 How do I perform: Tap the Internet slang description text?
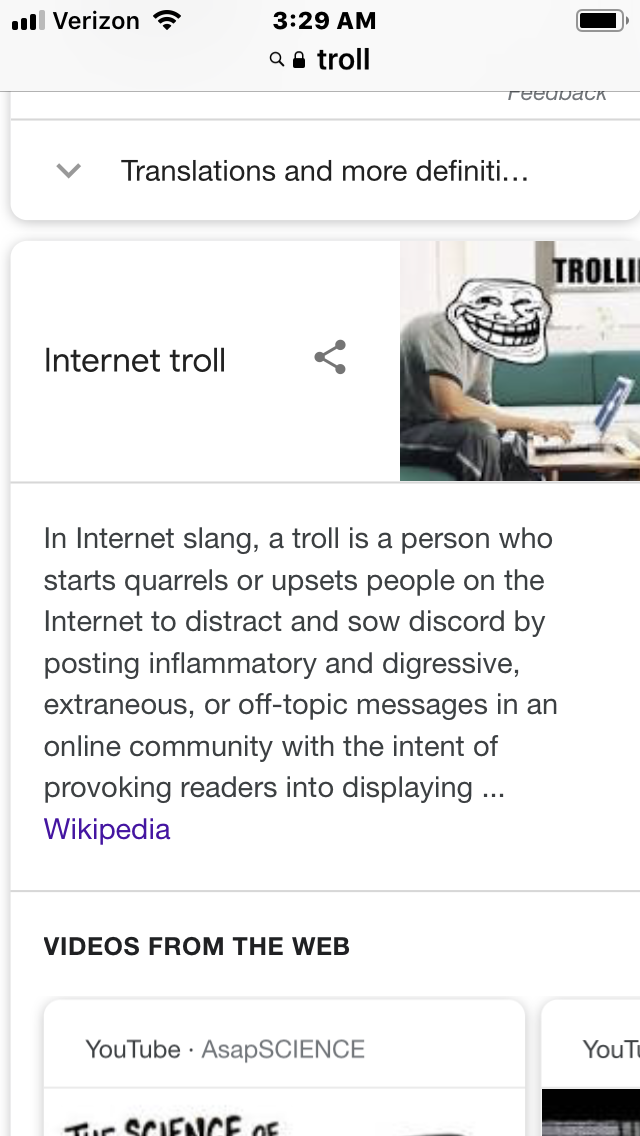pyautogui.click(x=300, y=663)
